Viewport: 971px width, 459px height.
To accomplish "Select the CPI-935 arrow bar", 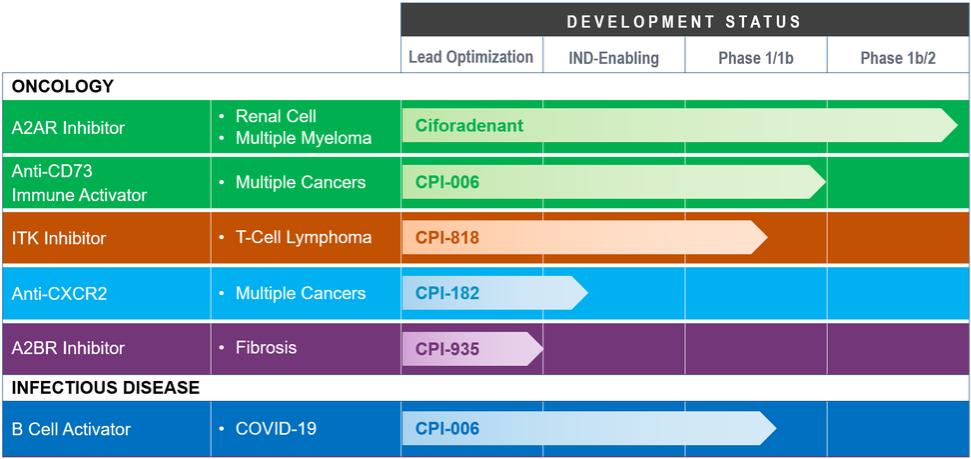I will (472, 349).
